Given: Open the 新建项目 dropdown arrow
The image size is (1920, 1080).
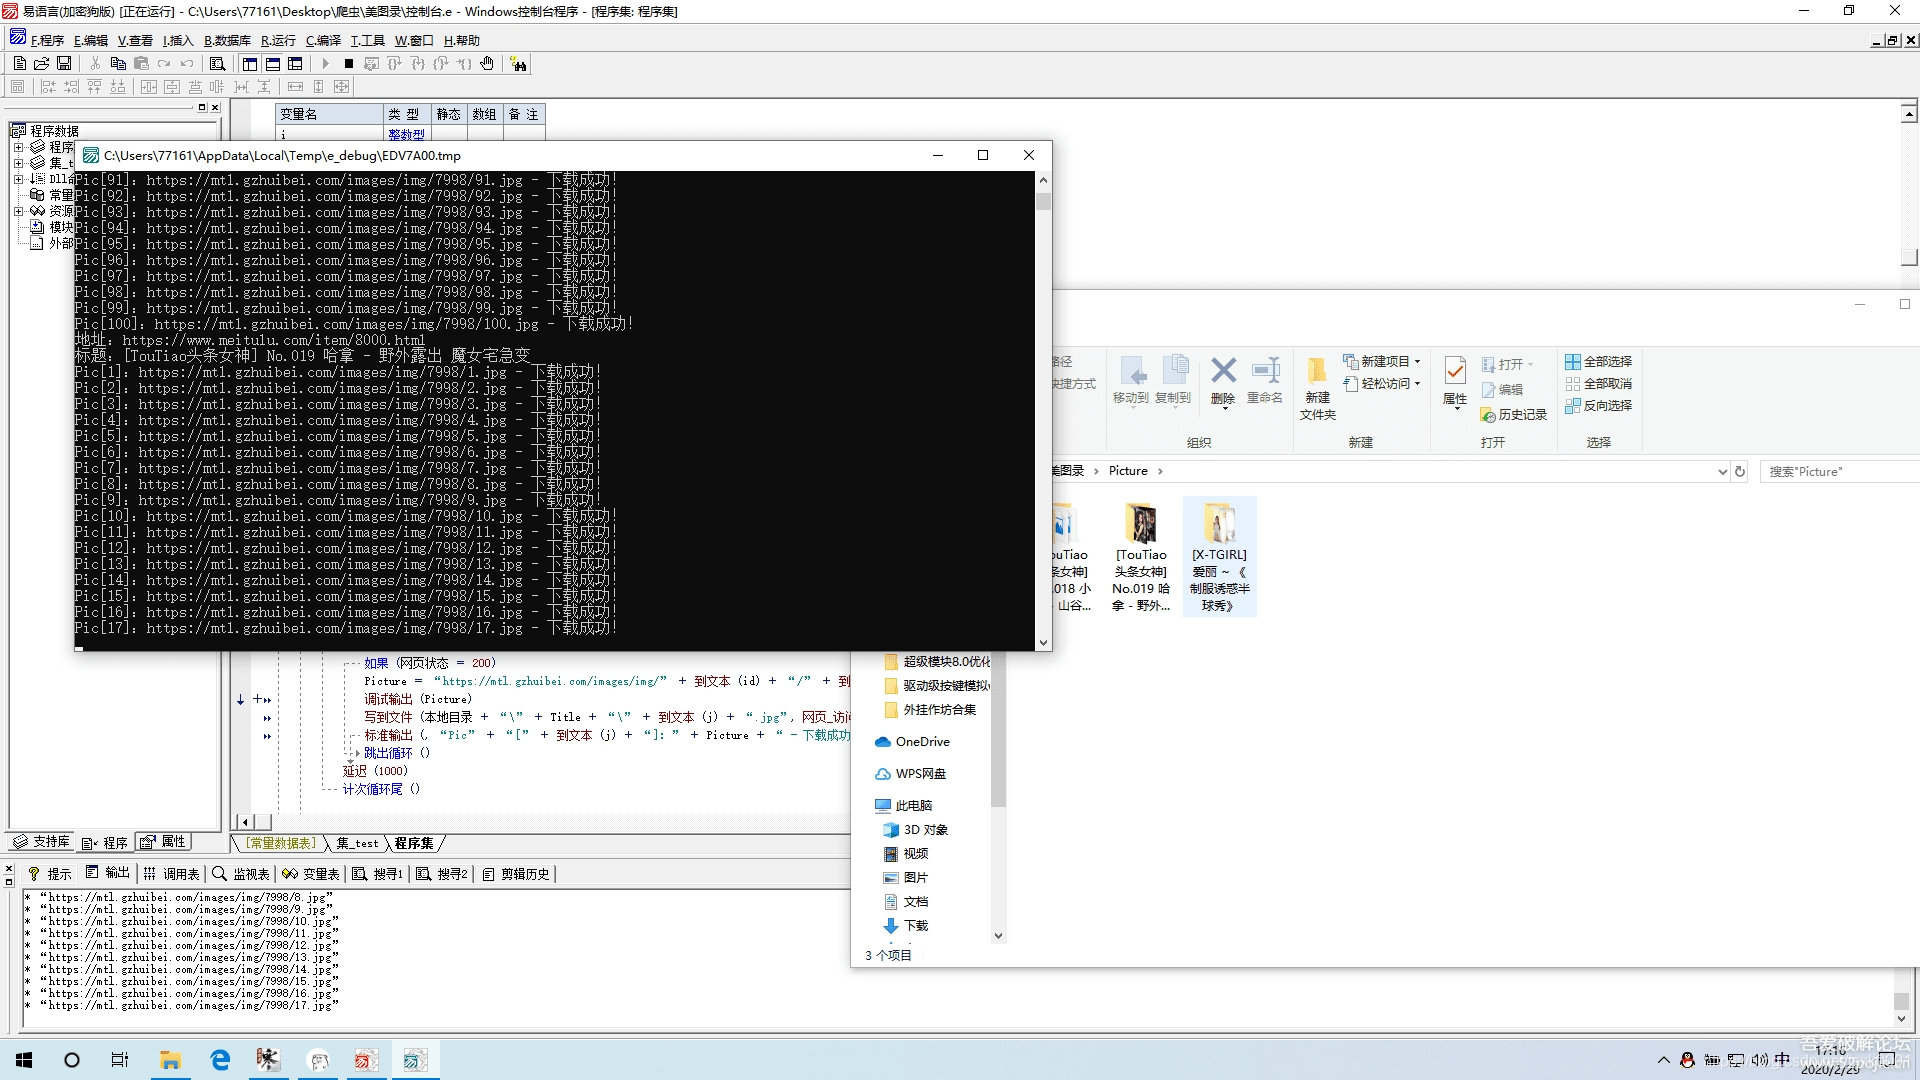Looking at the screenshot, I should (1417, 362).
